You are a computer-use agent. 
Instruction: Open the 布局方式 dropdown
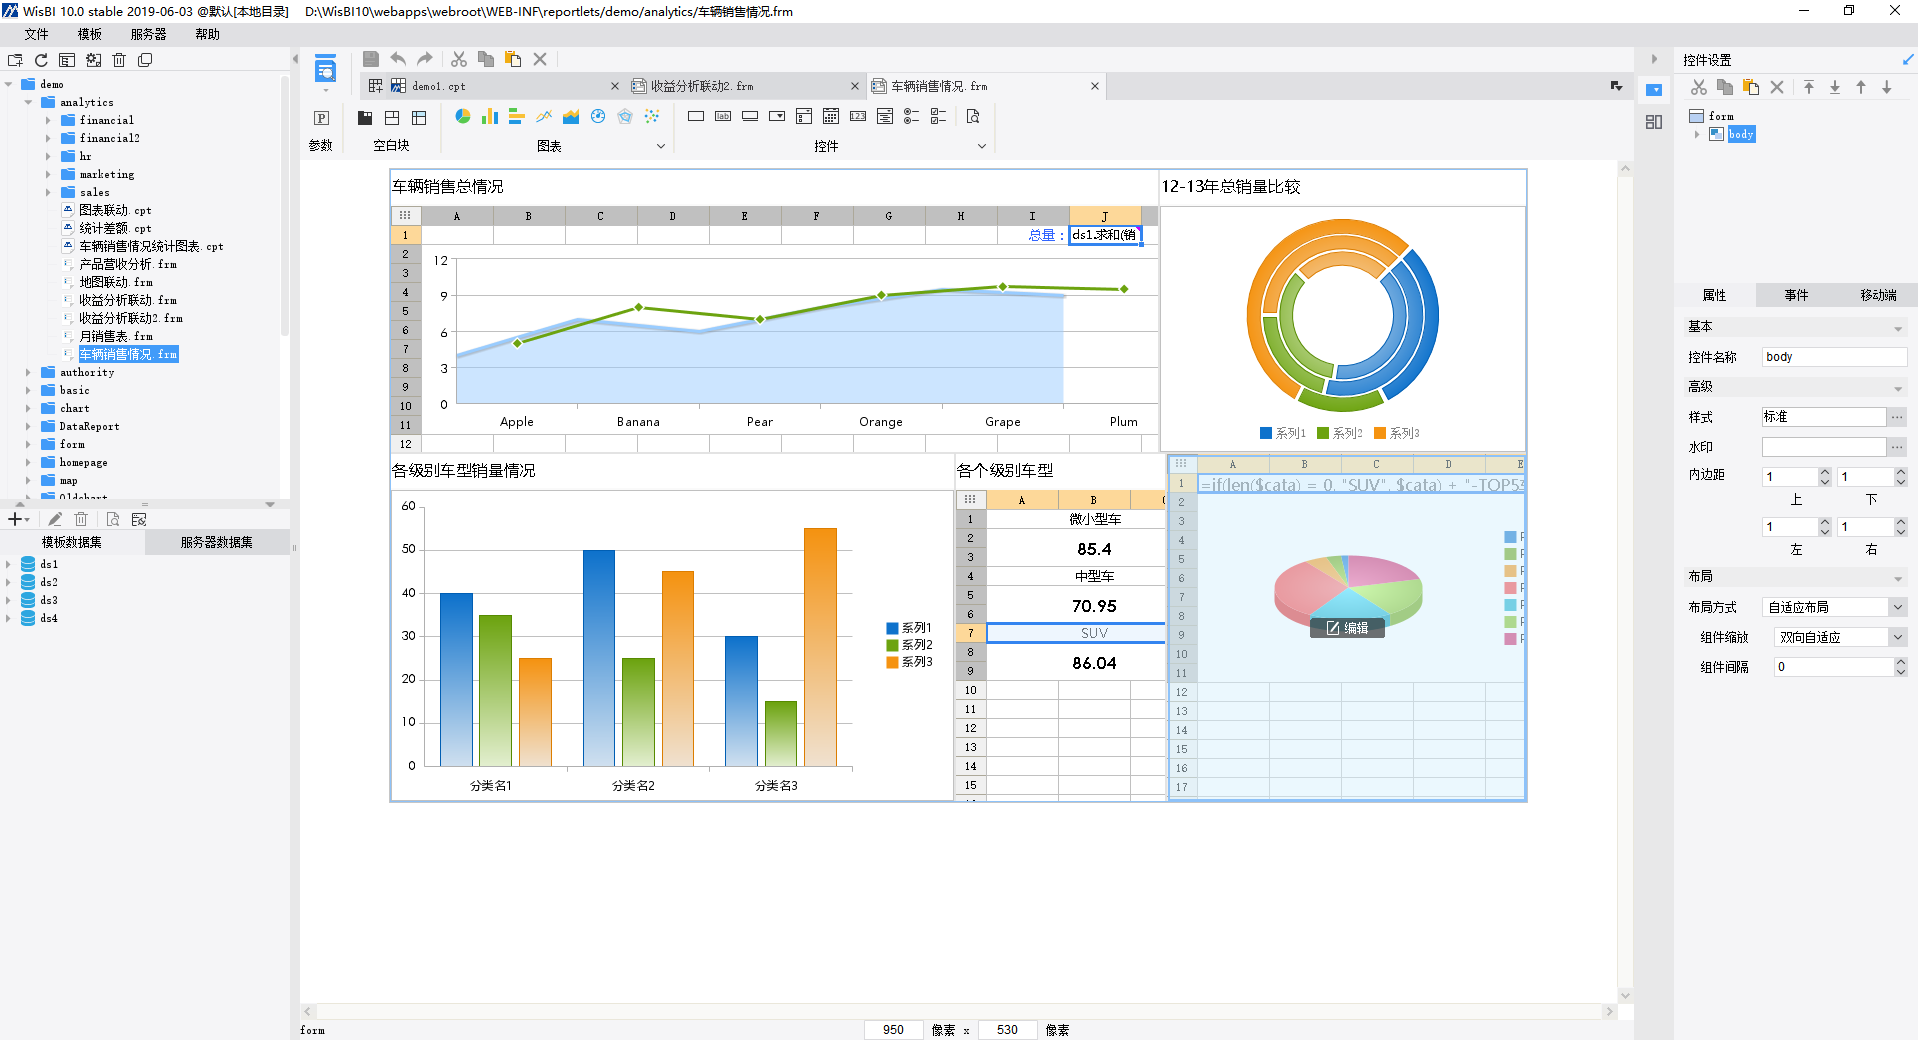point(1897,607)
